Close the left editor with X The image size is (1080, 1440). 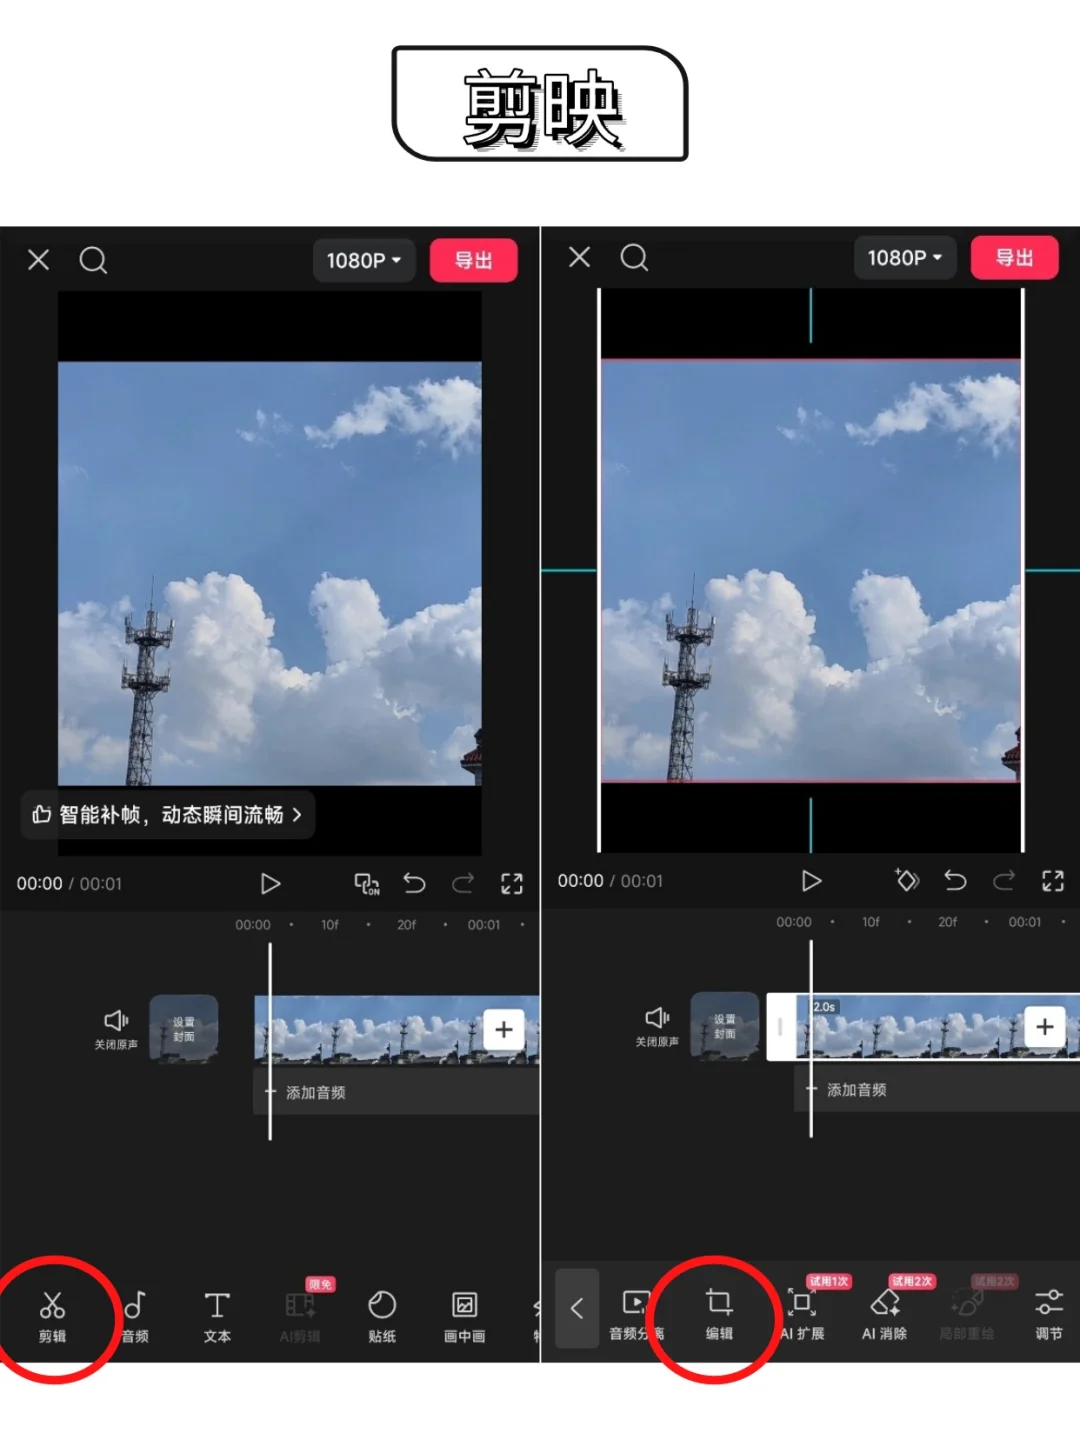38,260
